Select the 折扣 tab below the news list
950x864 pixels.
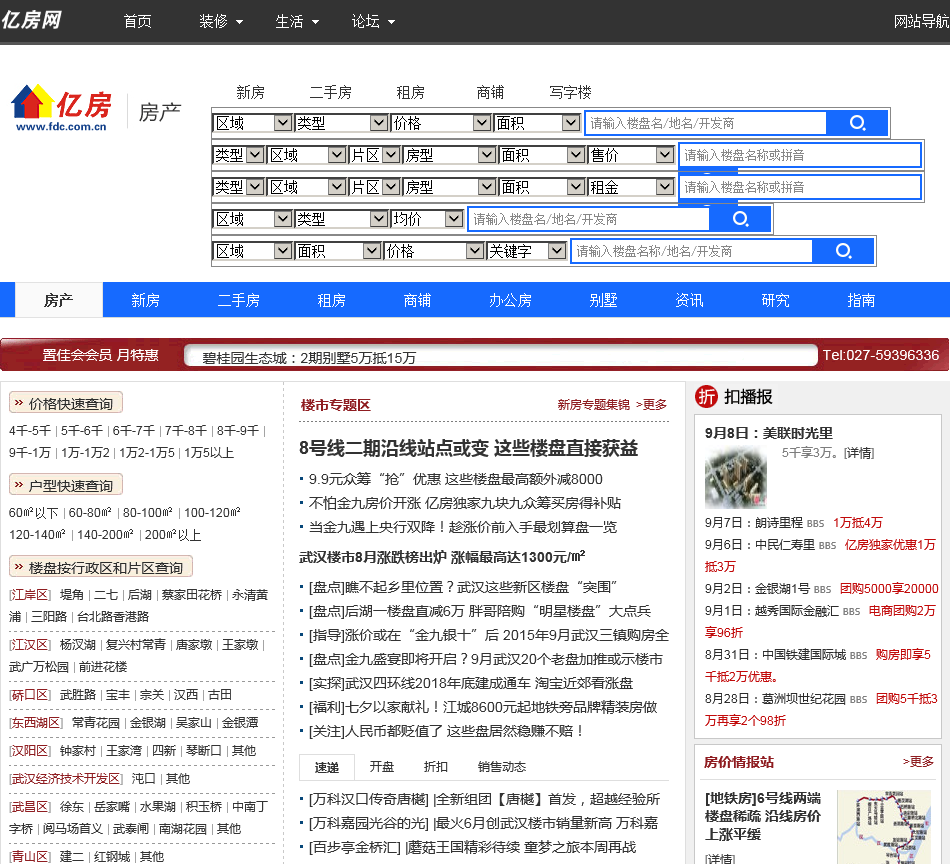436,766
